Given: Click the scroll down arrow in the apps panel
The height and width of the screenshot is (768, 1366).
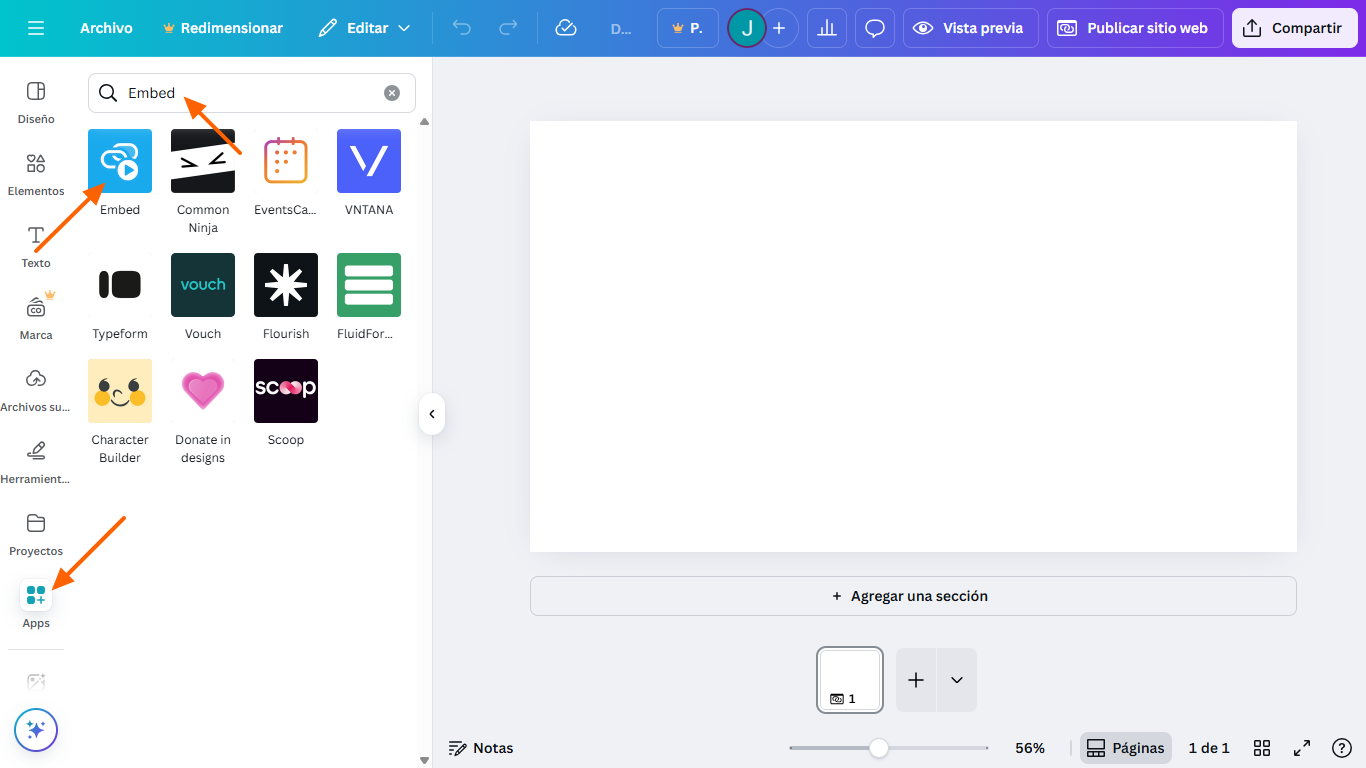Looking at the screenshot, I should coord(424,760).
